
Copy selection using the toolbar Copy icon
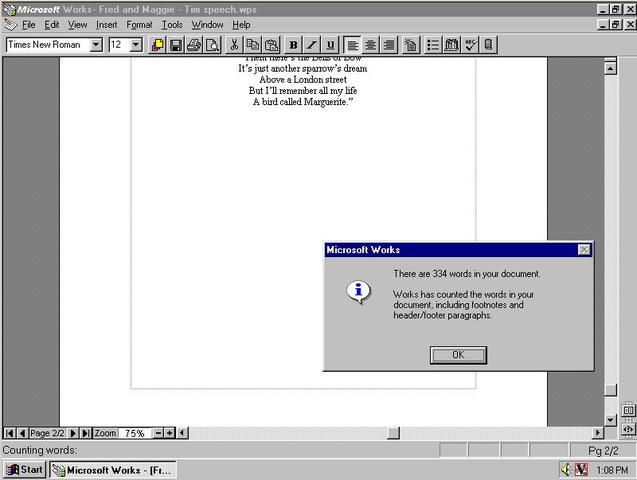(253, 45)
